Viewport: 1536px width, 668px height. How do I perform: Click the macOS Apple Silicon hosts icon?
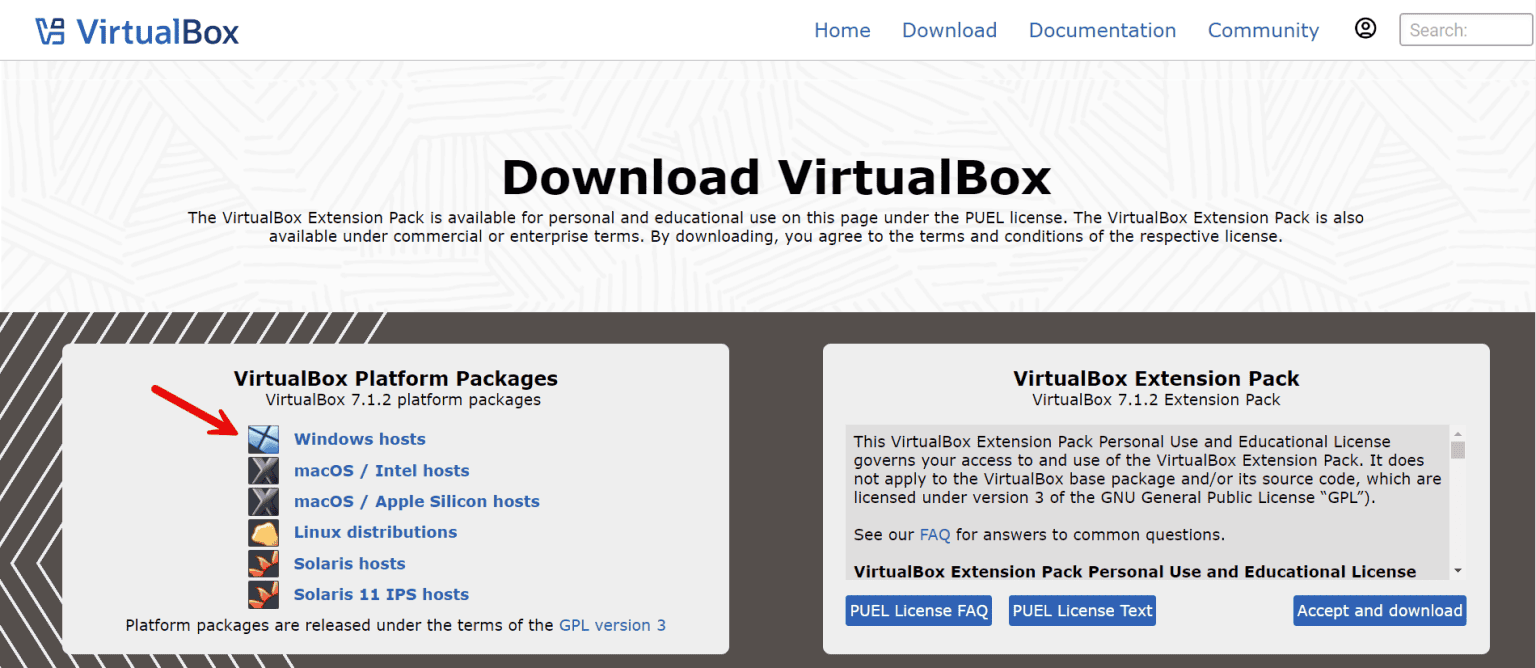coord(263,501)
